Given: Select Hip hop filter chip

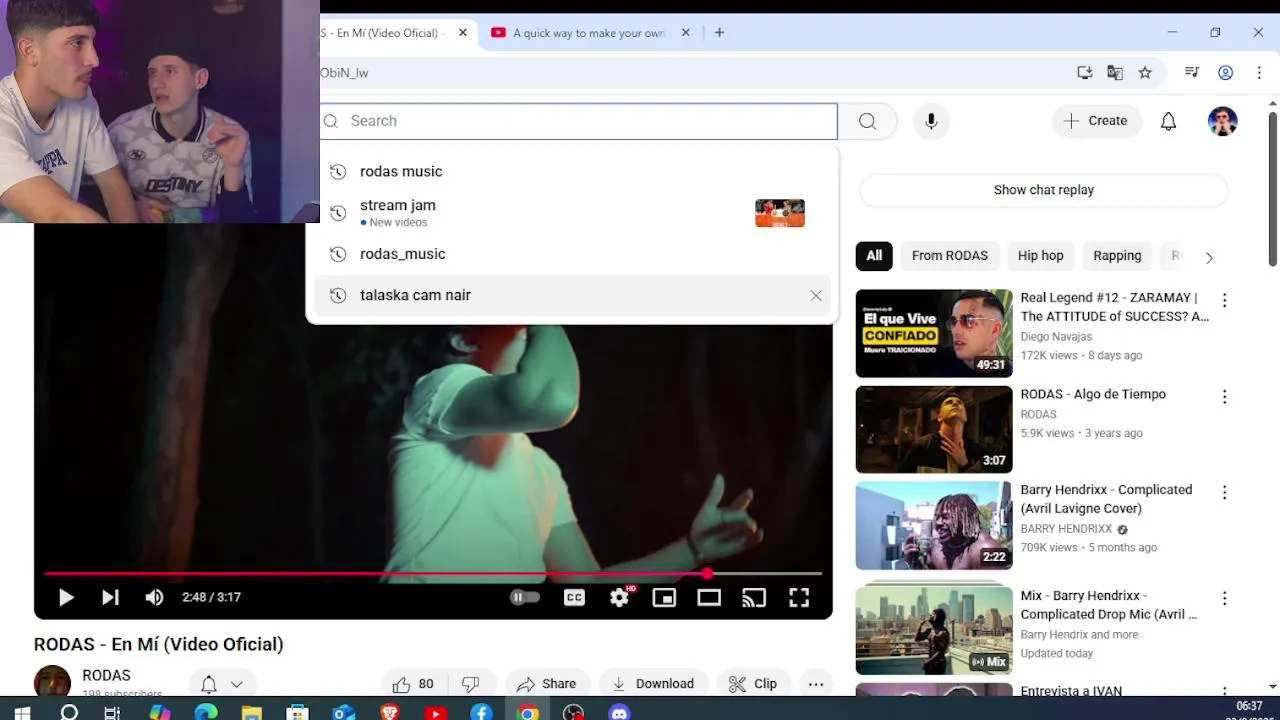Looking at the screenshot, I should pyautogui.click(x=1040, y=256).
